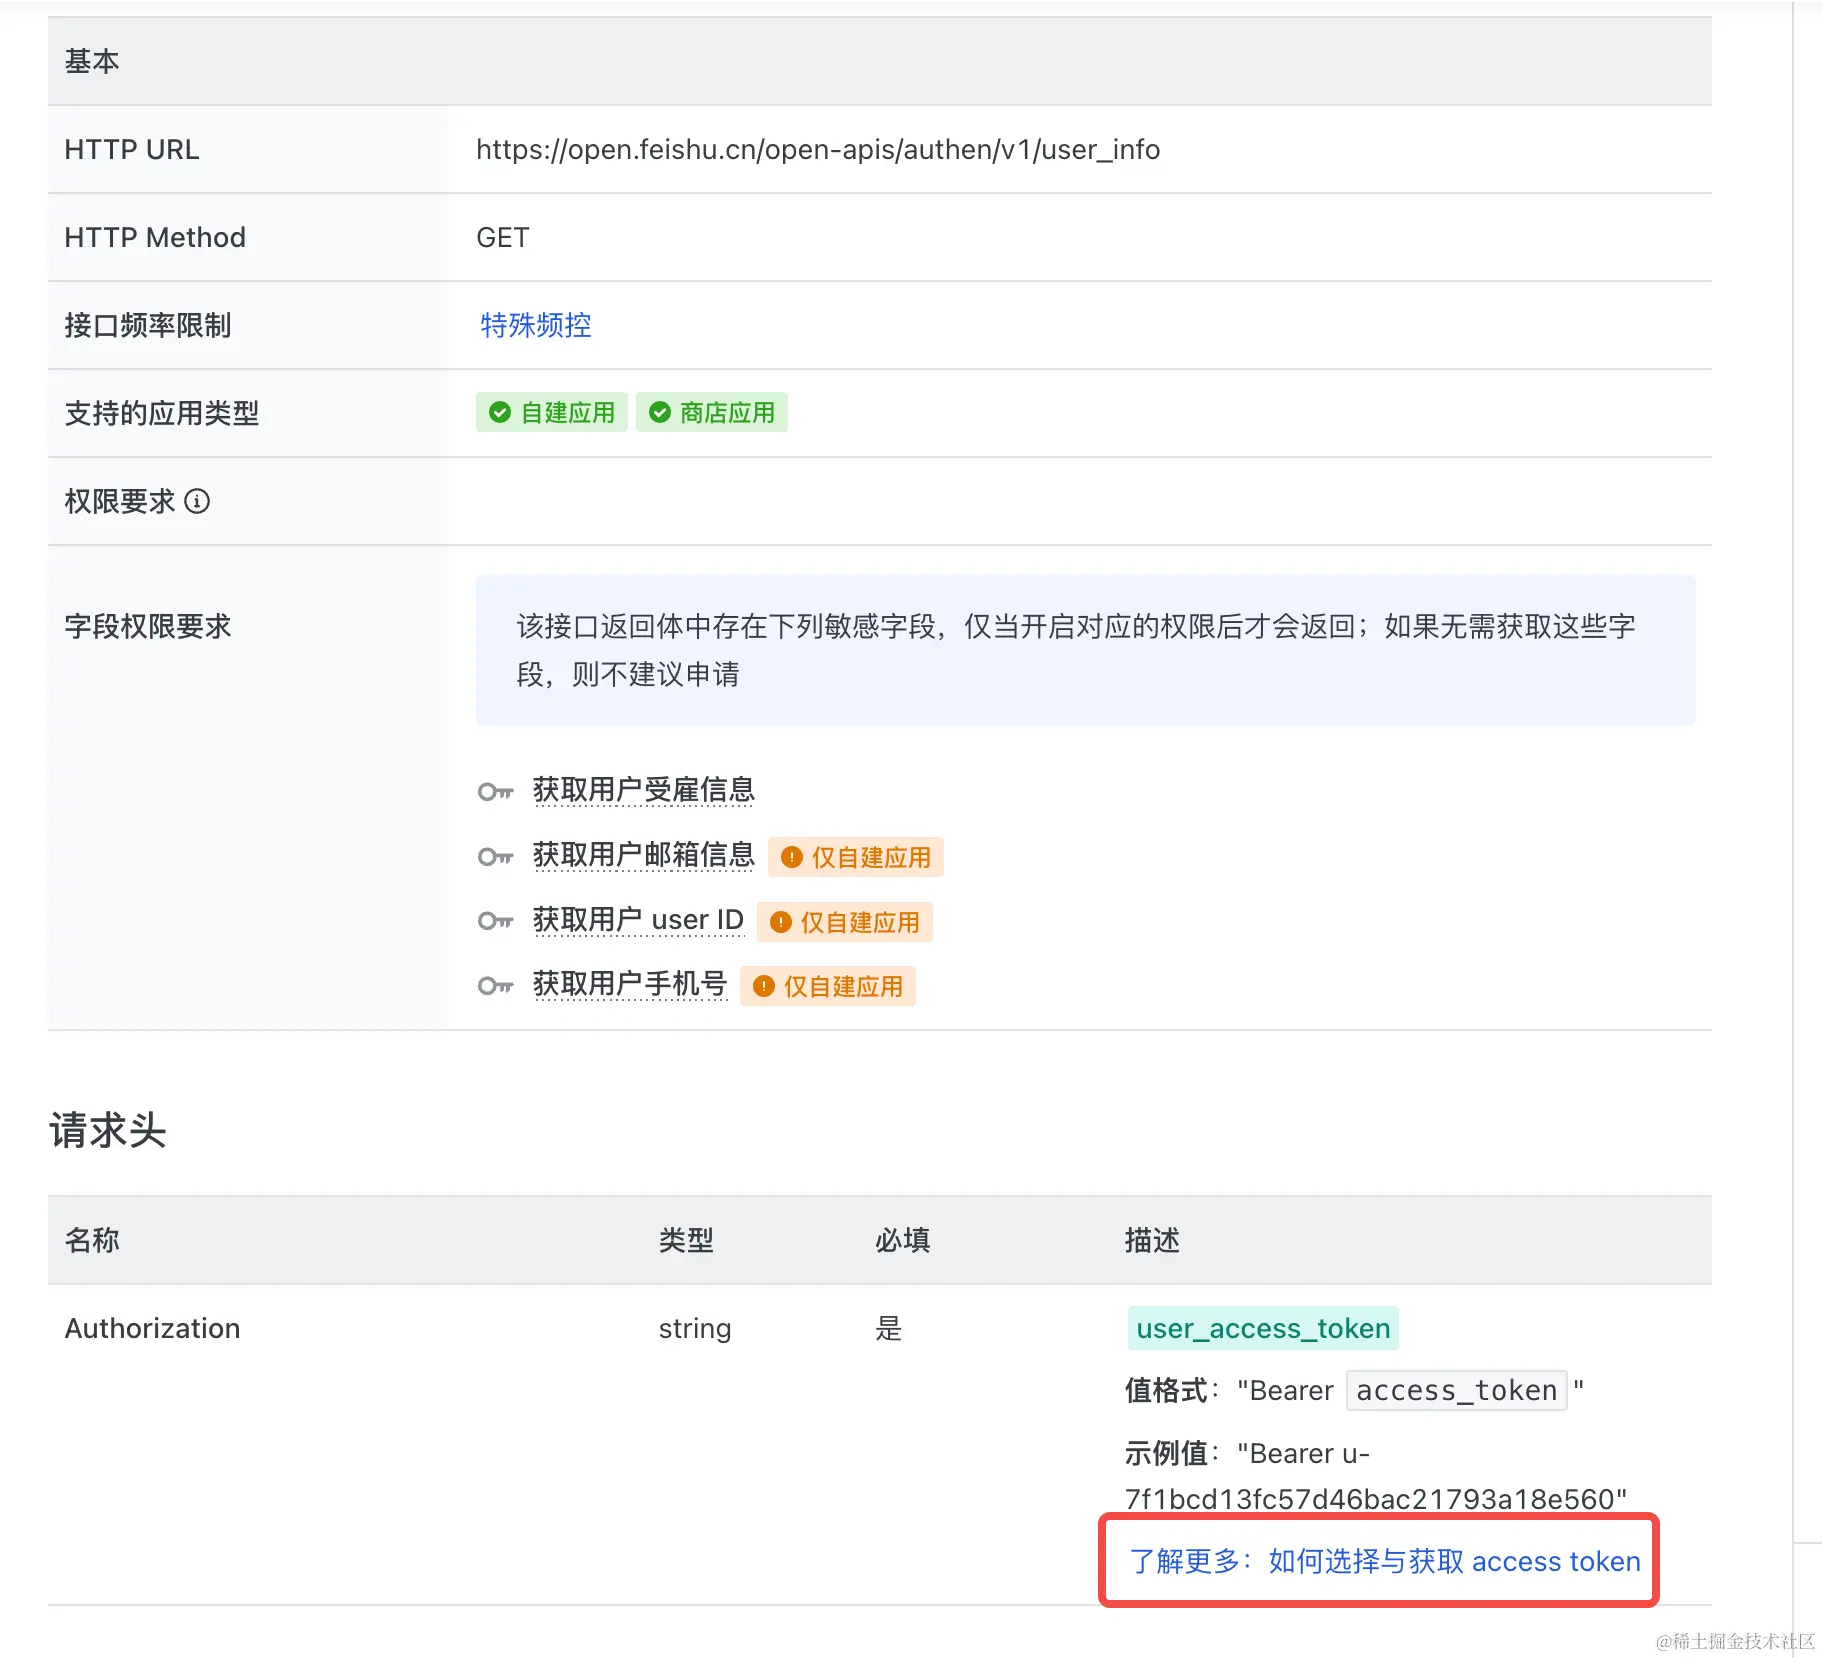Screen dimensions: 1822x1658
Task: Click the HTTP URL value text
Action: (x=818, y=149)
